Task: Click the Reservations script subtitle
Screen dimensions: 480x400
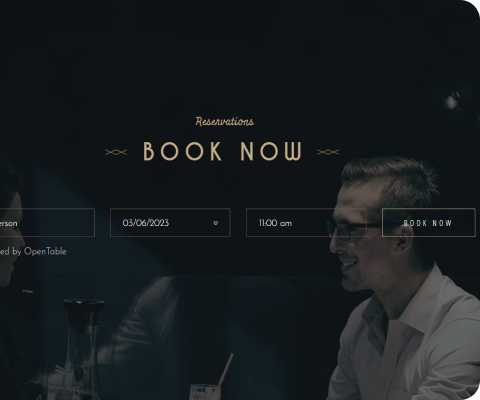Action: click(225, 121)
